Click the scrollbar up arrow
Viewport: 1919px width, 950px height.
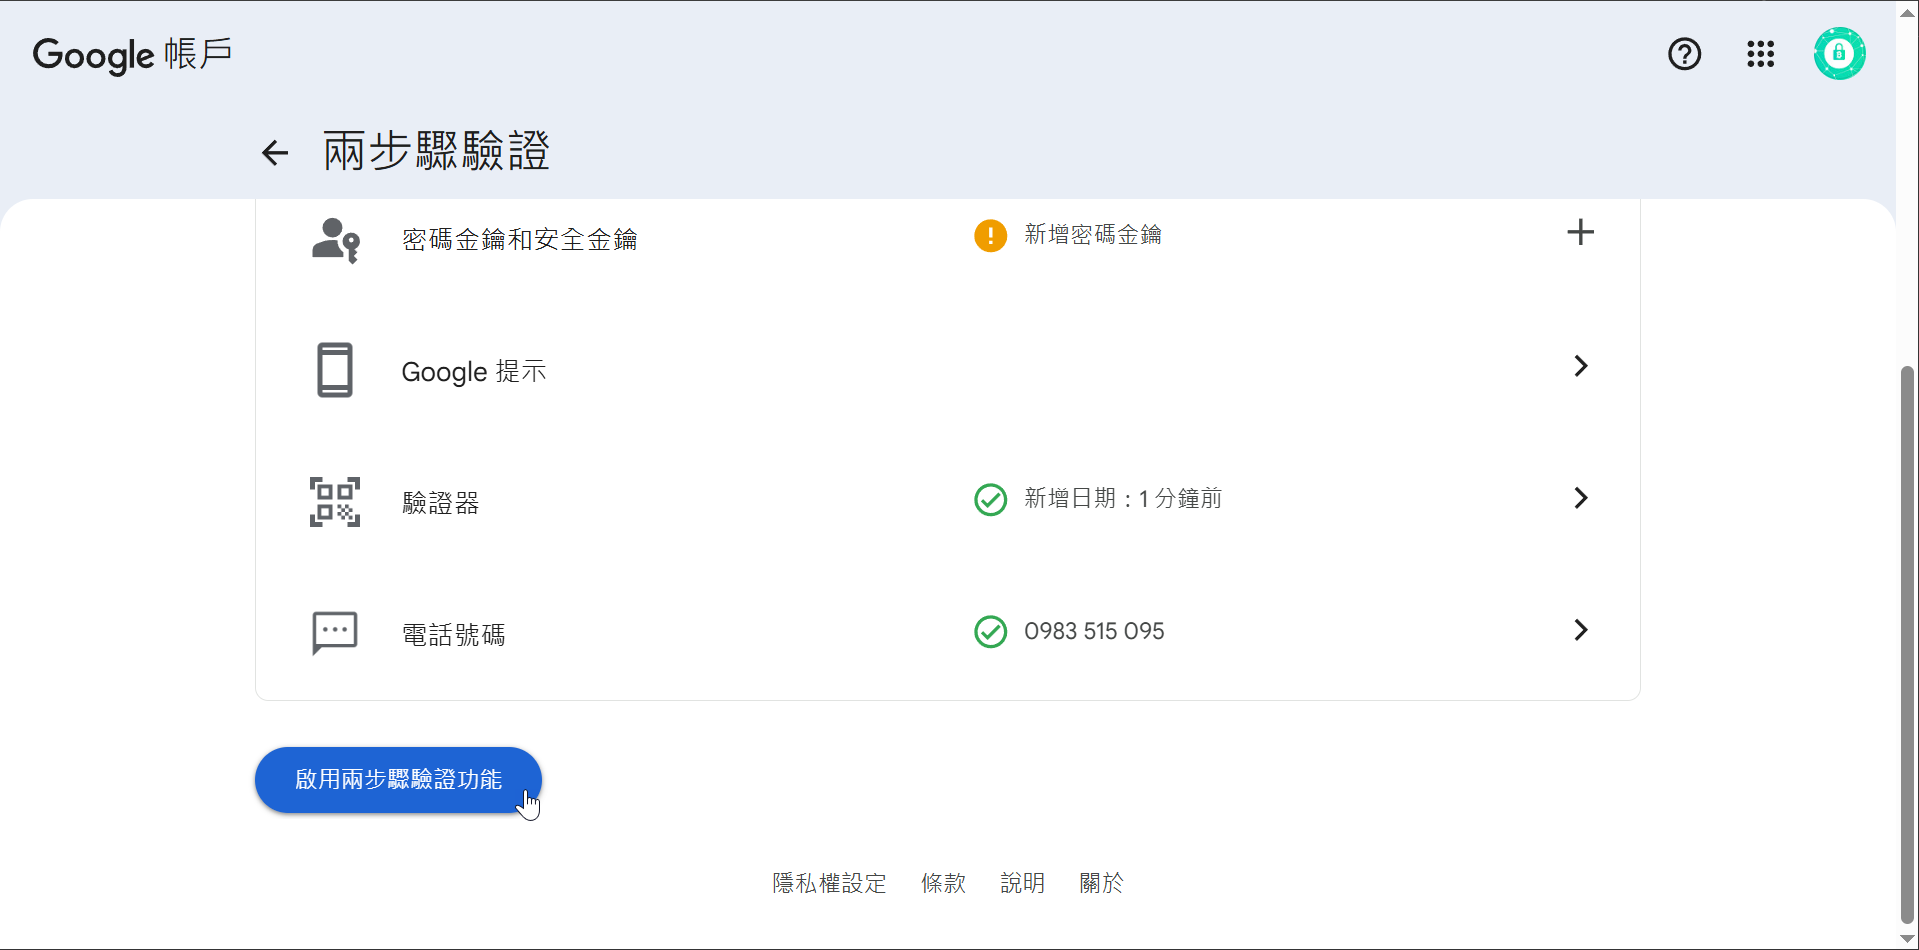[1907, 12]
